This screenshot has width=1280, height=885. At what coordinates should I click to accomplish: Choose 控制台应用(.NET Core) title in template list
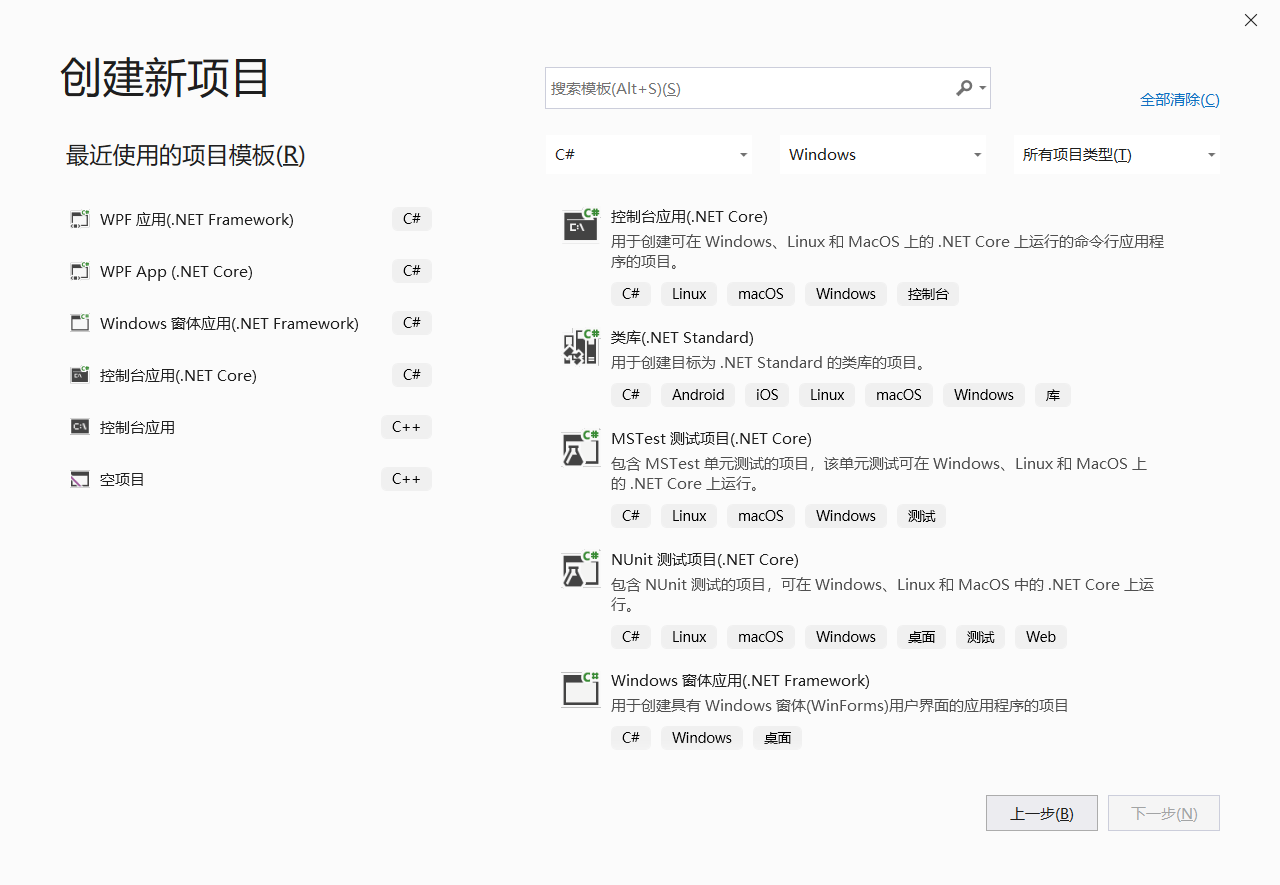coord(689,216)
